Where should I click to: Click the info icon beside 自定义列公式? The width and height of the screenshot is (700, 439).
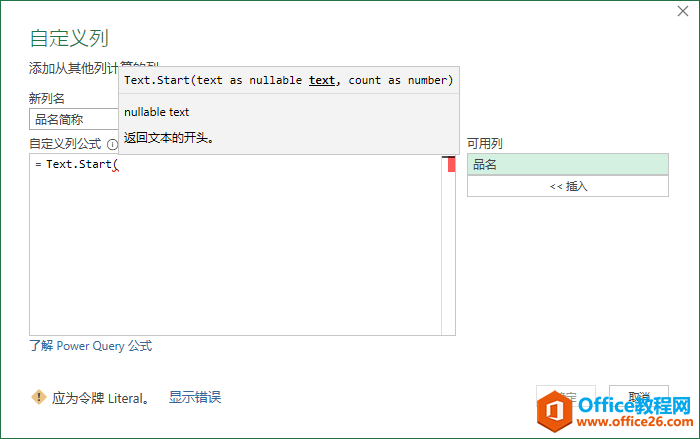pos(112,145)
